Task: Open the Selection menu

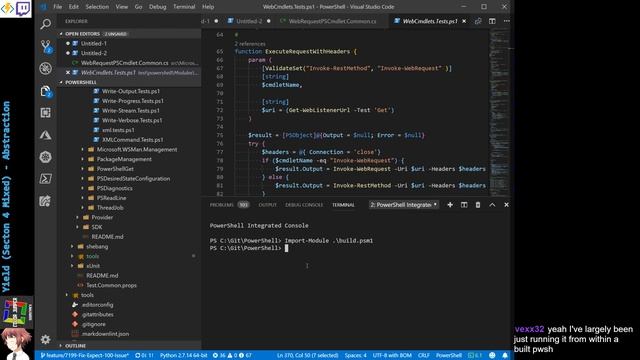Action: pos(97,7)
